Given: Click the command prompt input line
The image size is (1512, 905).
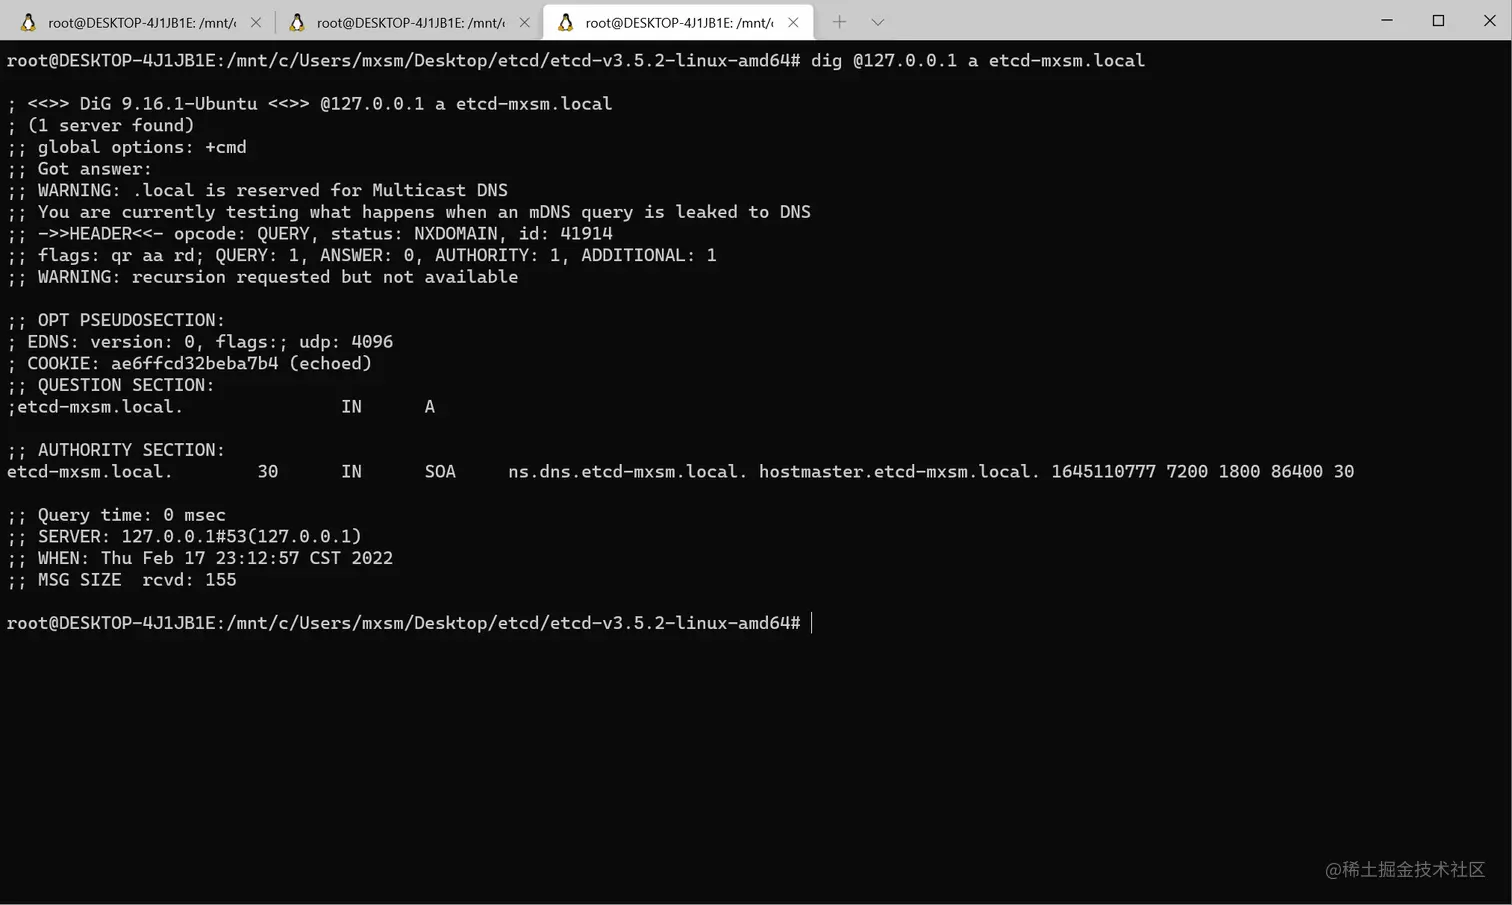Looking at the screenshot, I should 810,622.
